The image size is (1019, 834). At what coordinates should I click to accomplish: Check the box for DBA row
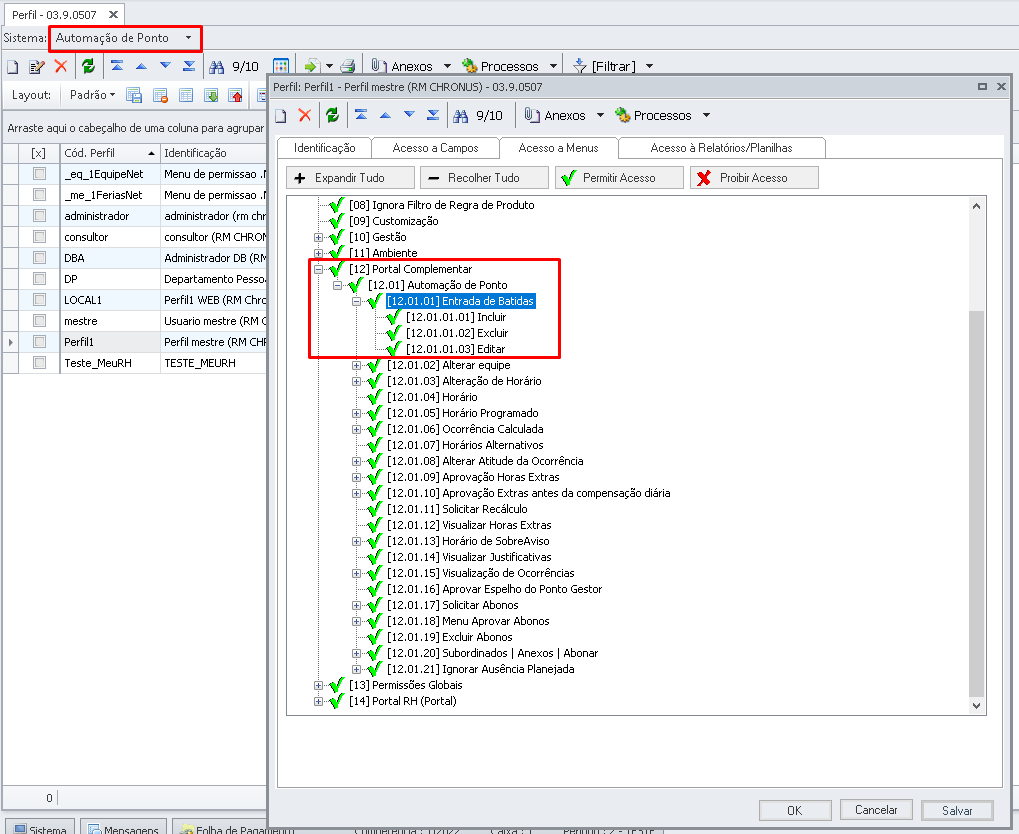[x=40, y=258]
